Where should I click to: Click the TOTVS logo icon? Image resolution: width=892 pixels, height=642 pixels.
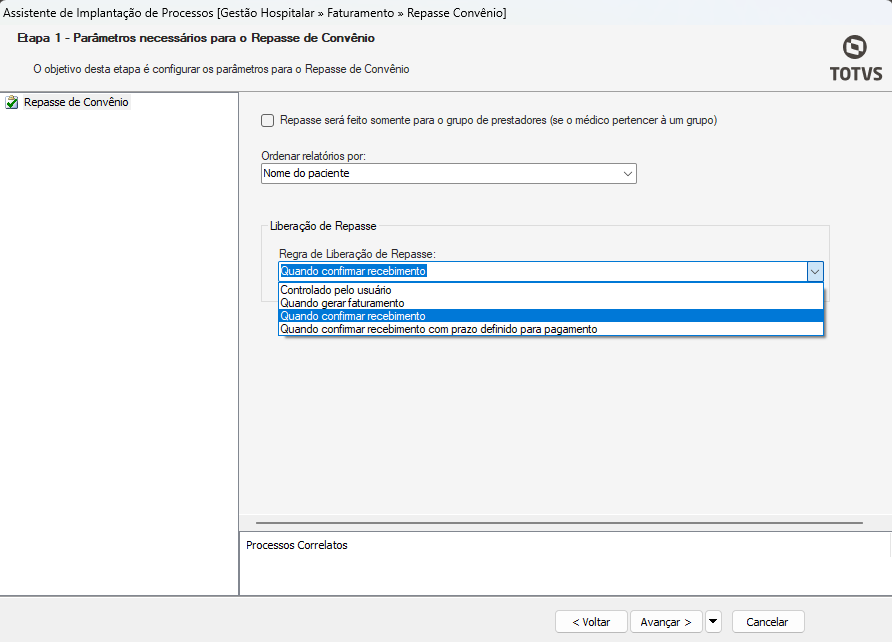[x=854, y=48]
